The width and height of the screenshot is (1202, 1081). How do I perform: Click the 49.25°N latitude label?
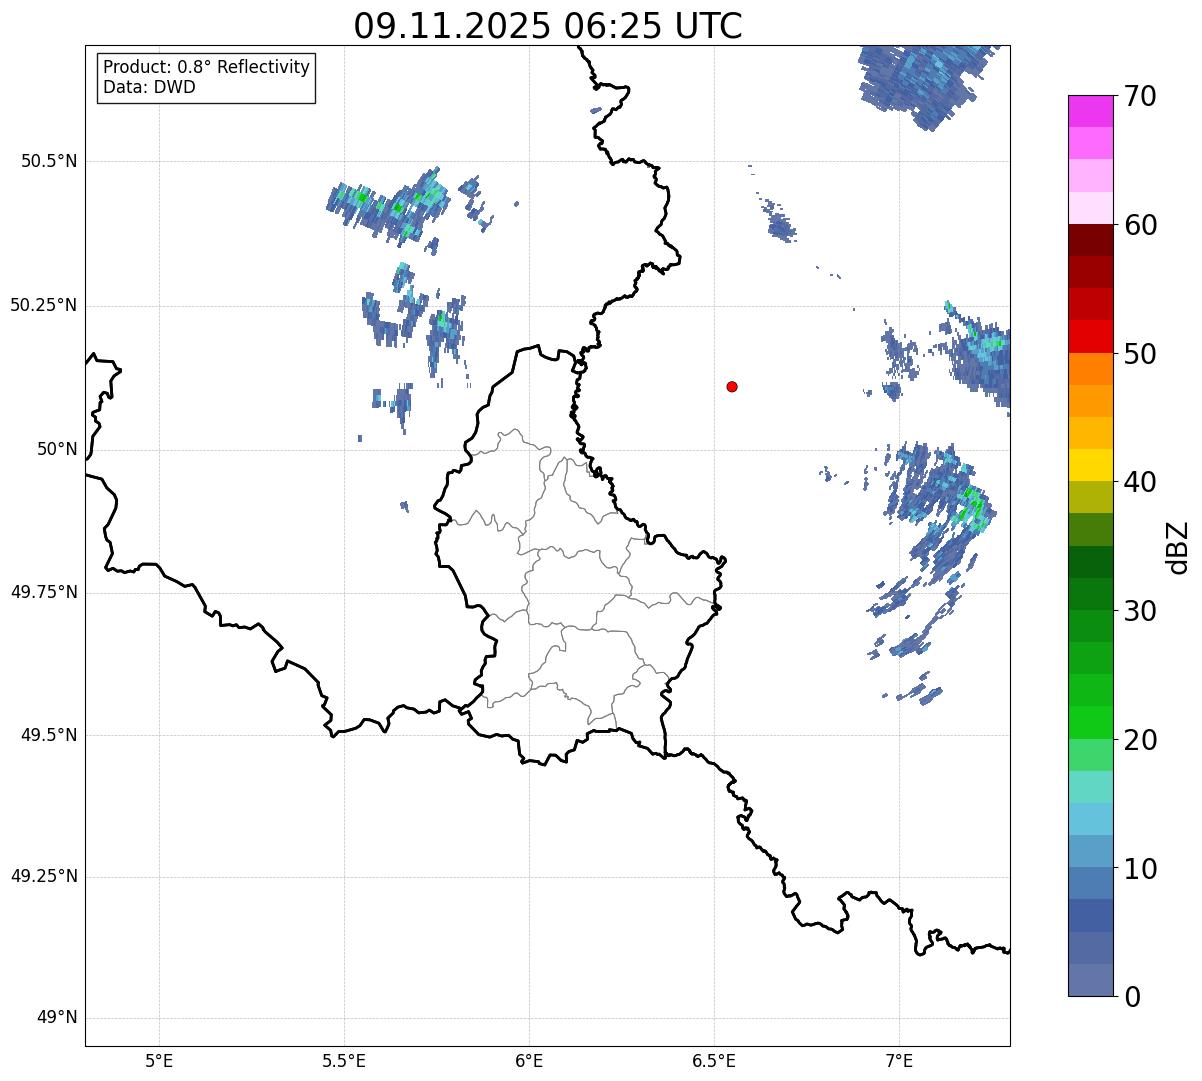tap(44, 876)
